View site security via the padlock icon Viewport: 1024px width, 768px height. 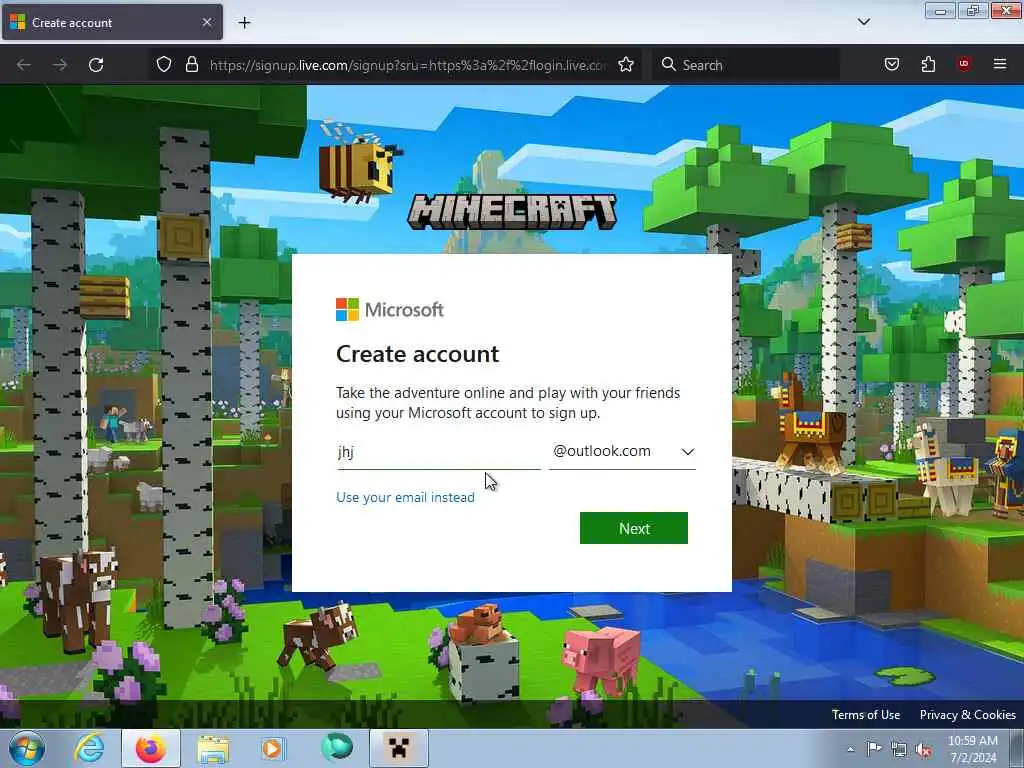coord(191,65)
